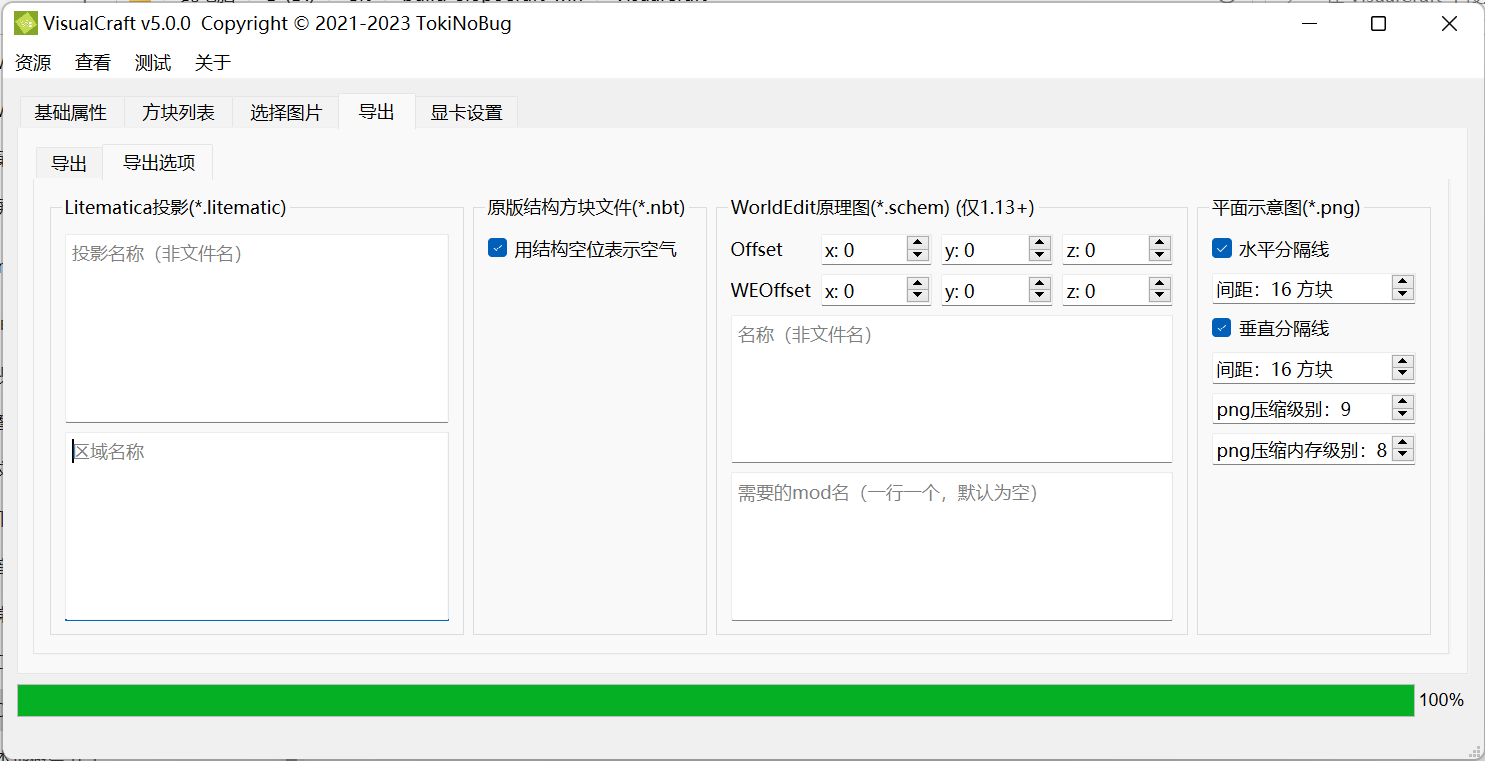The height and width of the screenshot is (761, 1485).
Task: Focus the 投影名称 text field
Action: click(x=256, y=328)
